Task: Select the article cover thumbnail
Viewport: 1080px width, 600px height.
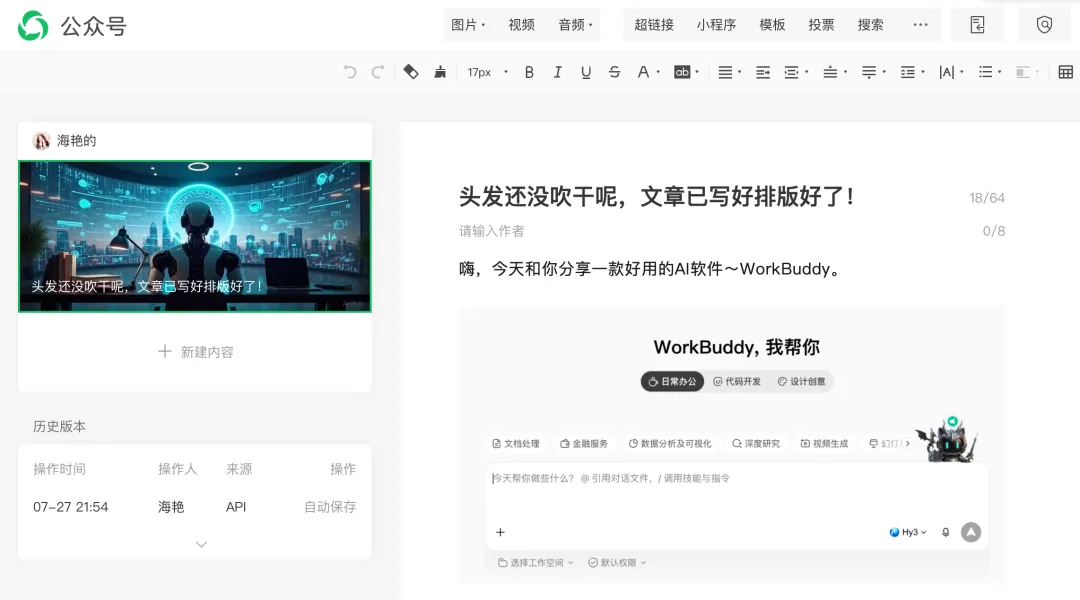Action: pos(195,236)
